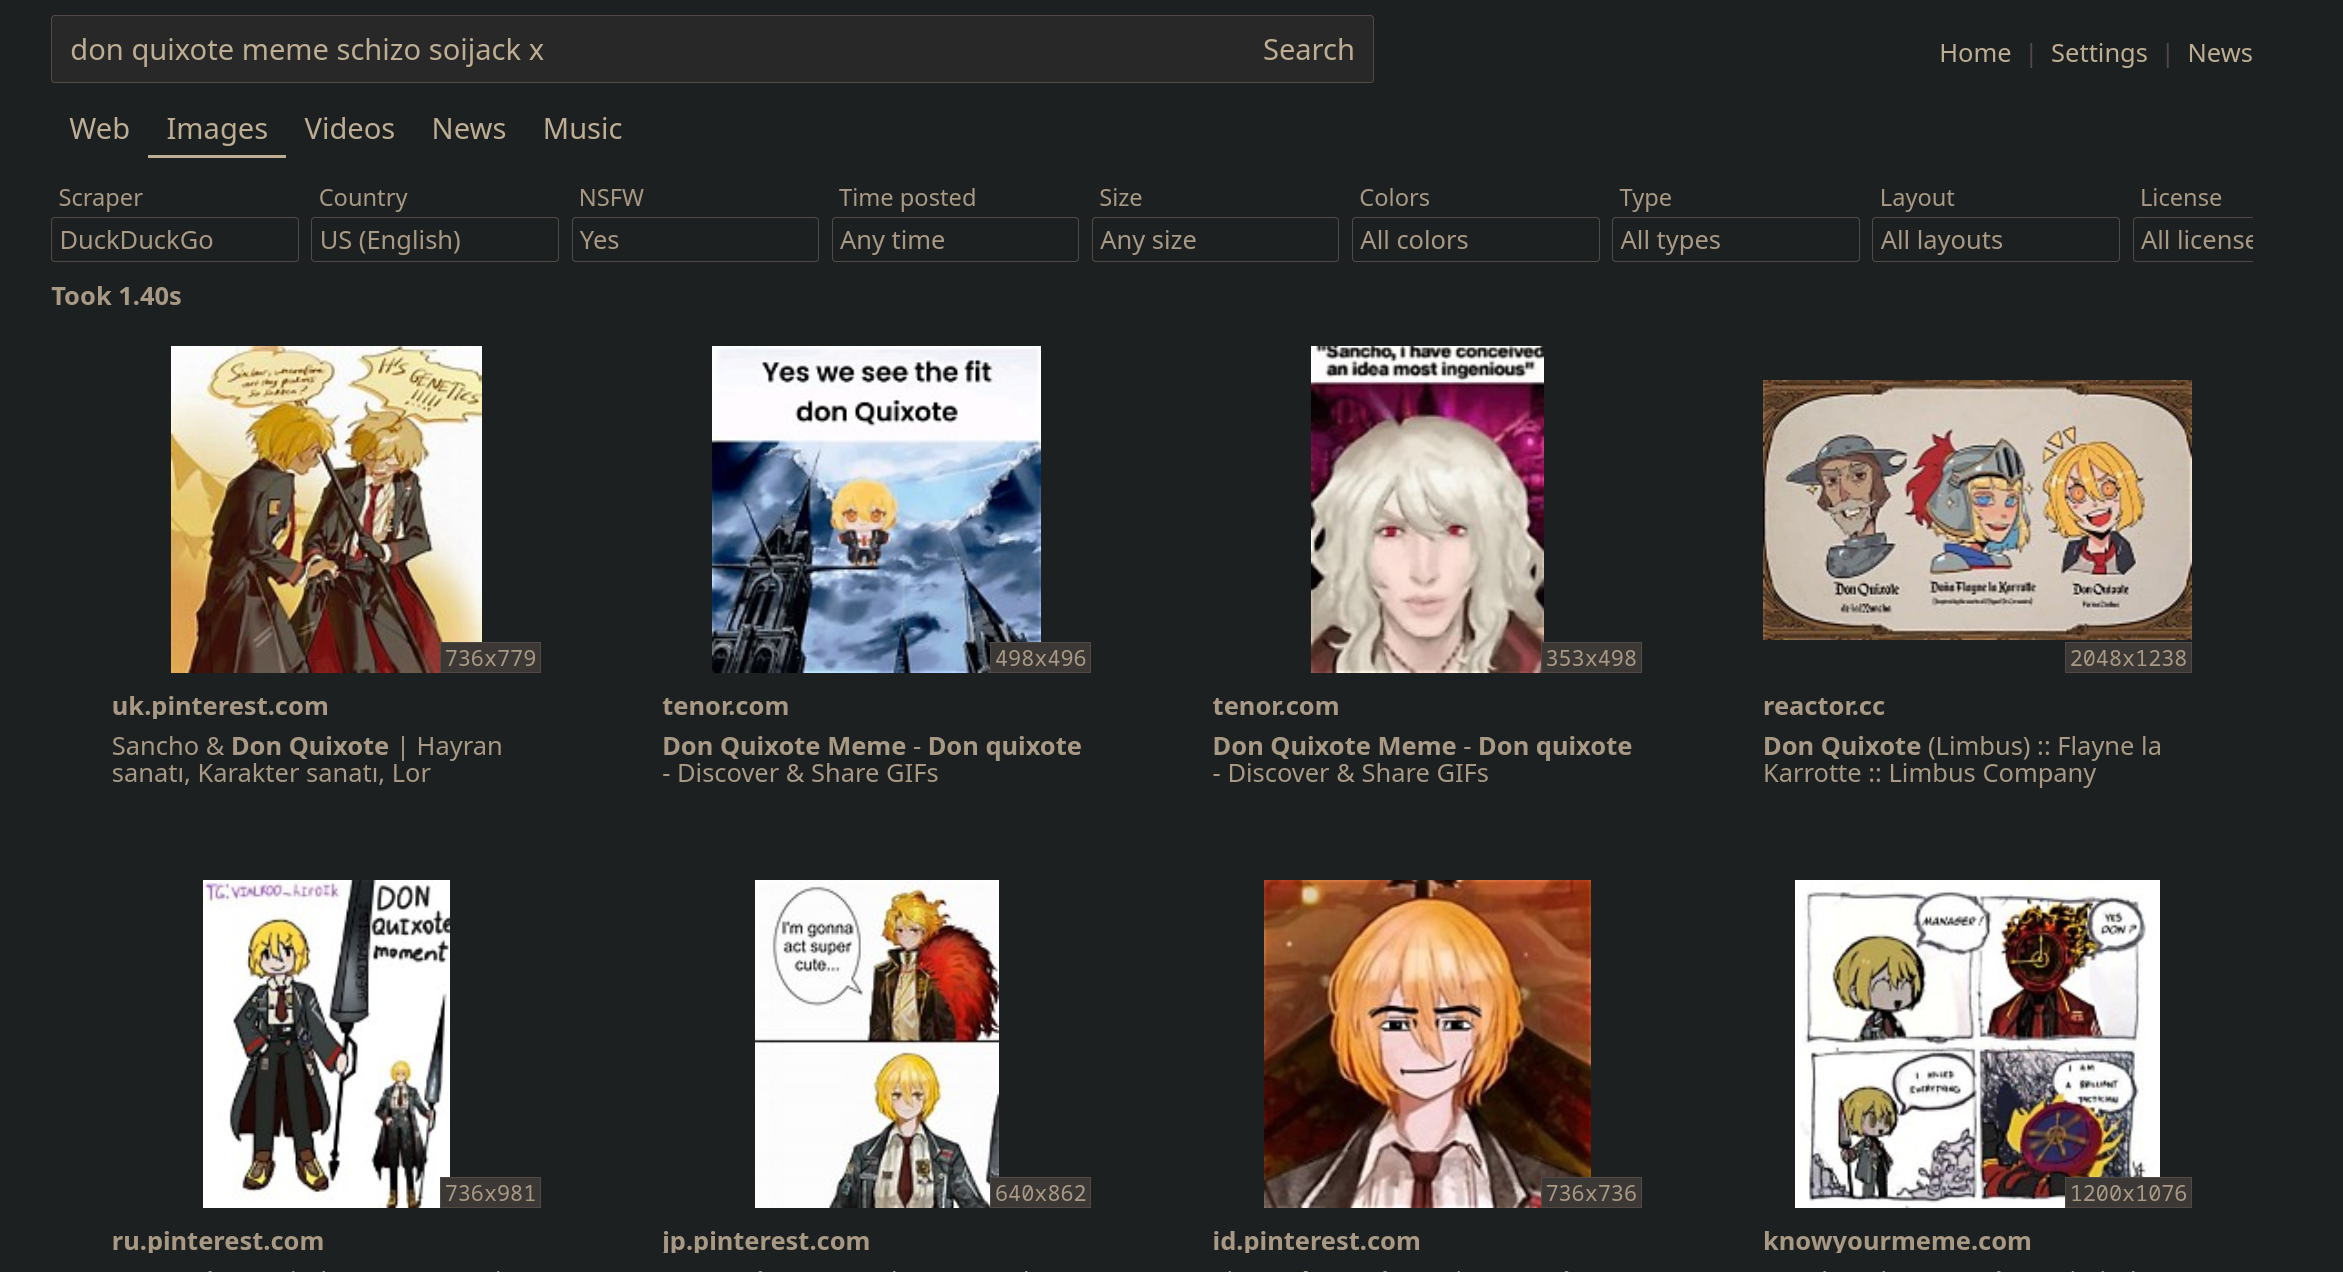Image resolution: width=2343 pixels, height=1272 pixels.
Task: Open the Don Quixote Meme title under the 353x498 image
Action: [1422, 760]
